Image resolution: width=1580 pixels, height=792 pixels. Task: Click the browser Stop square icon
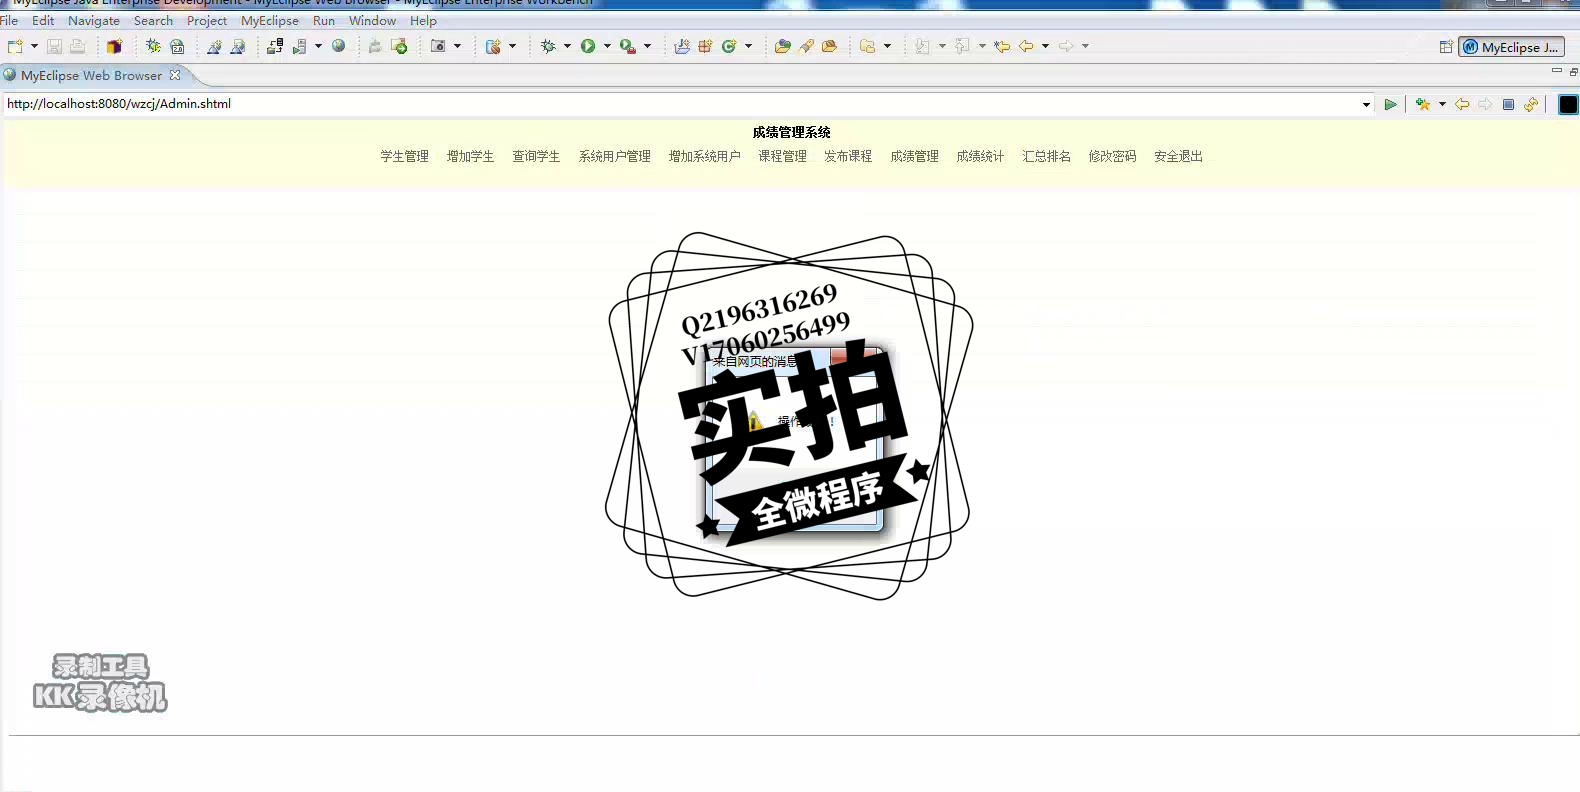(x=1508, y=104)
